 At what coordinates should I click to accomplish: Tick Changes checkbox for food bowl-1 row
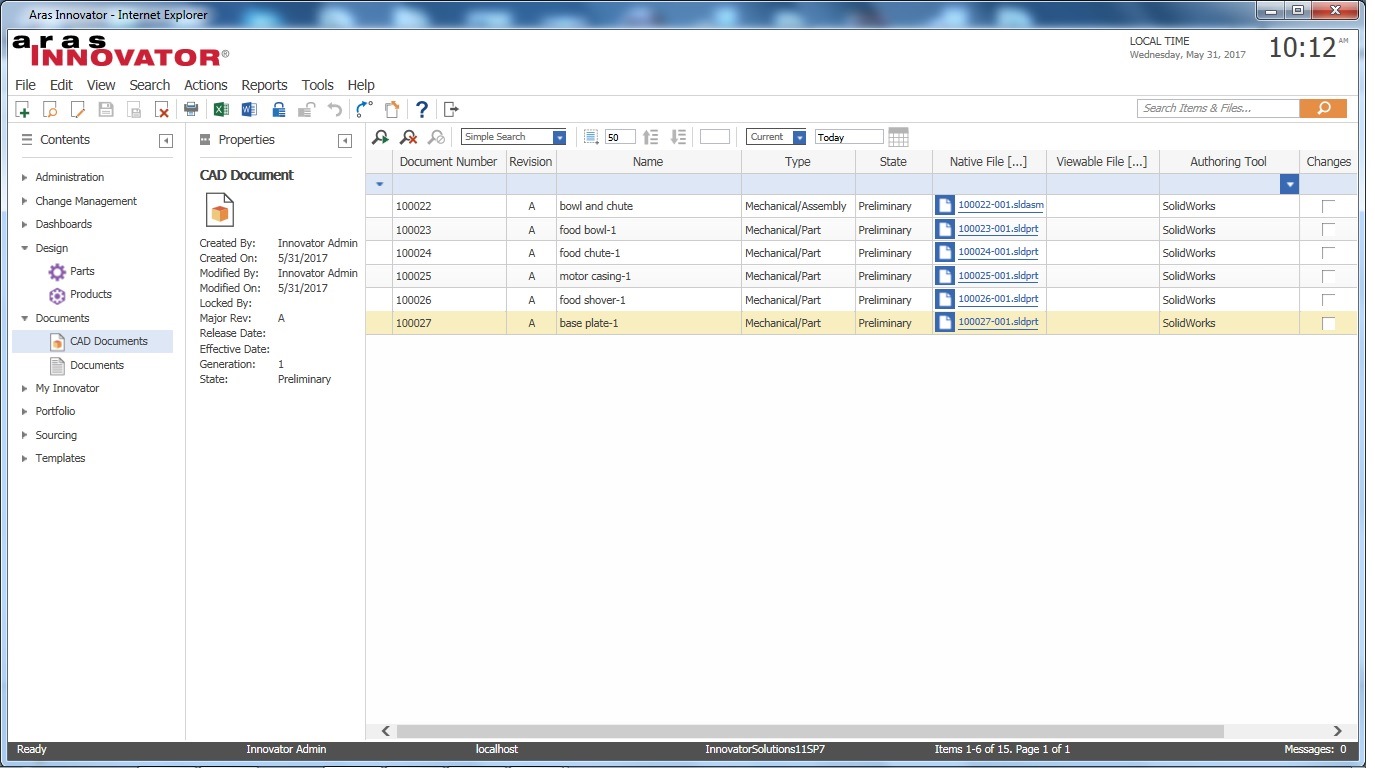(x=1328, y=230)
